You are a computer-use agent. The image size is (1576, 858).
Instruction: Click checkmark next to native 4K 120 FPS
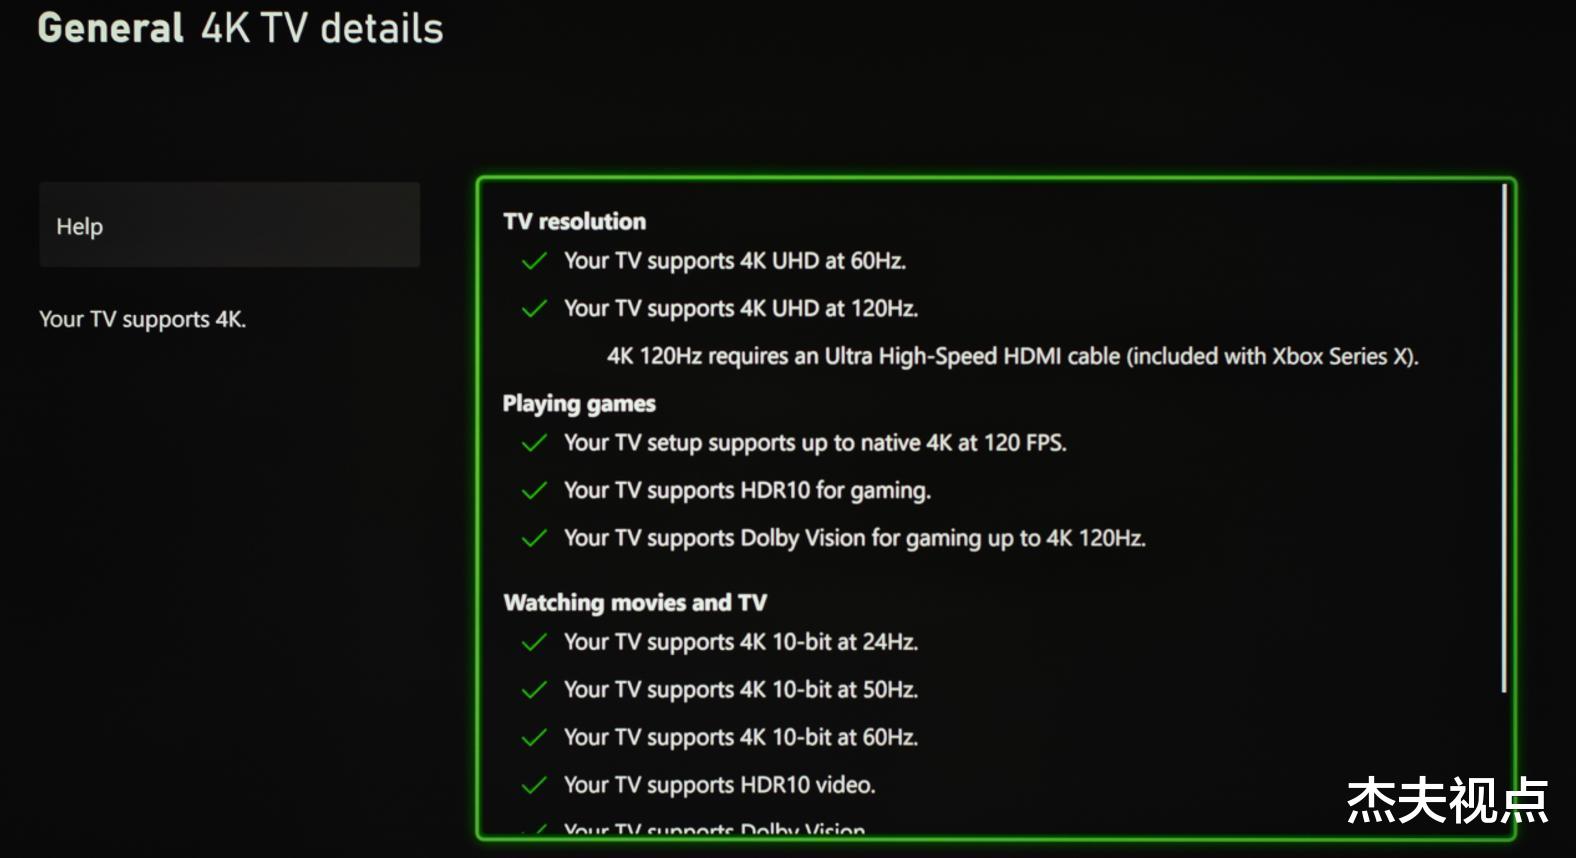535,443
